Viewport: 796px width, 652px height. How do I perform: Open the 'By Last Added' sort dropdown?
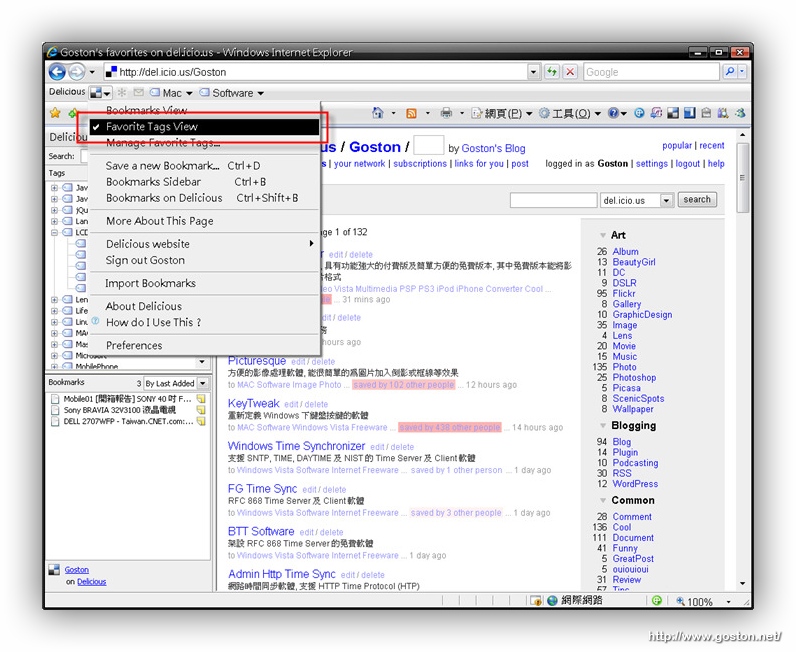coord(175,383)
